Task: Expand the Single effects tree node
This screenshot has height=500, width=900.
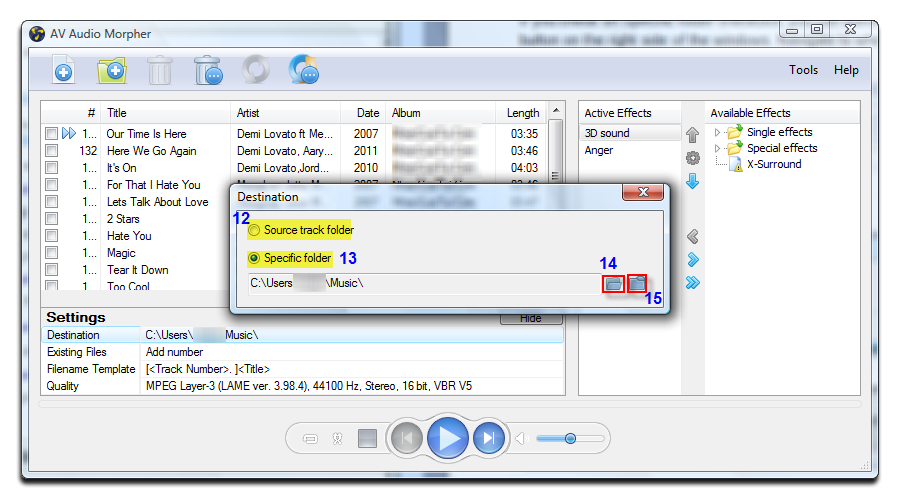Action: 717,132
